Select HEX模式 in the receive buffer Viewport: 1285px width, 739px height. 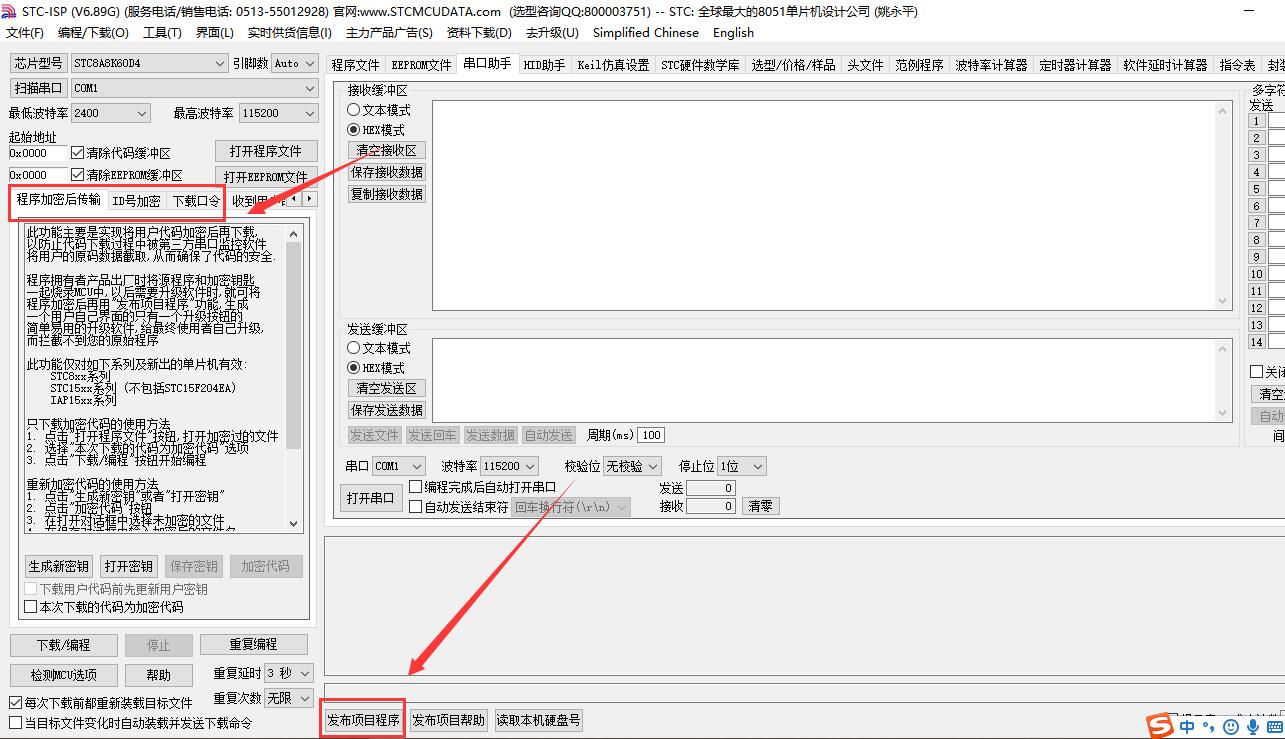pos(354,130)
